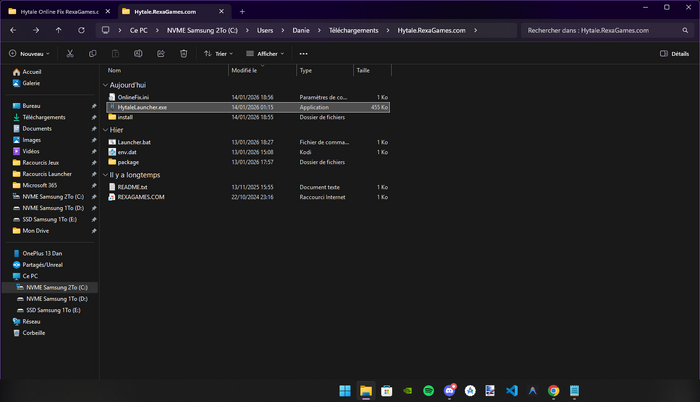Screen dimensions: 700x402
Task: Close the Hytale Online Fix tab
Action: point(108,12)
